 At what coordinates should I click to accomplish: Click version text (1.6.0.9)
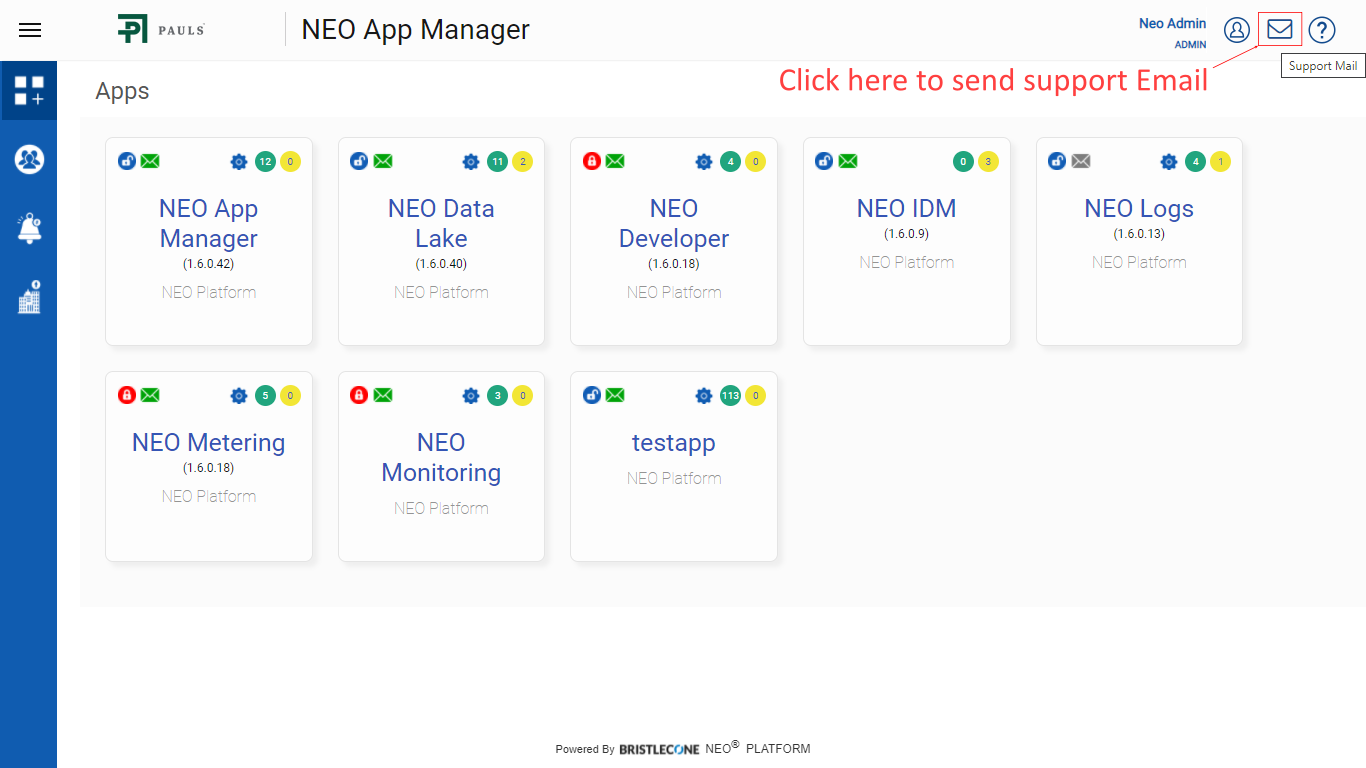(907, 234)
